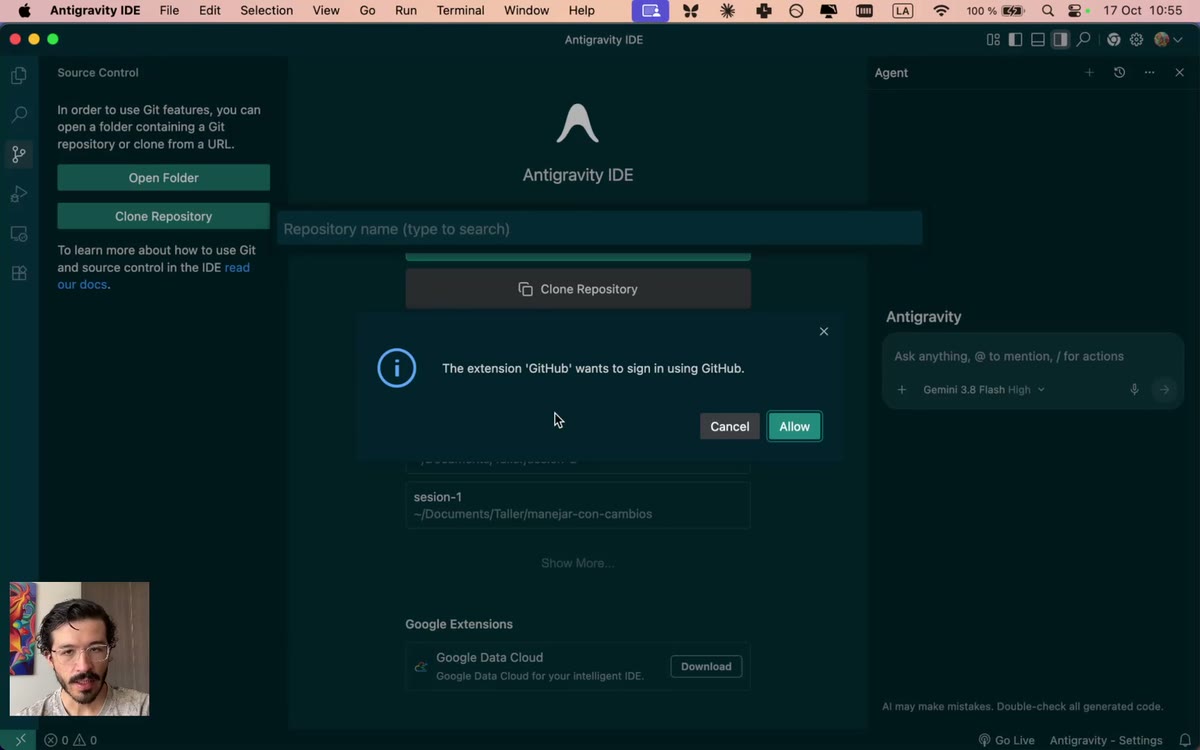Toggle the bottom panel layout icon
Image resolution: width=1200 pixels, height=750 pixels.
[x=1038, y=40]
